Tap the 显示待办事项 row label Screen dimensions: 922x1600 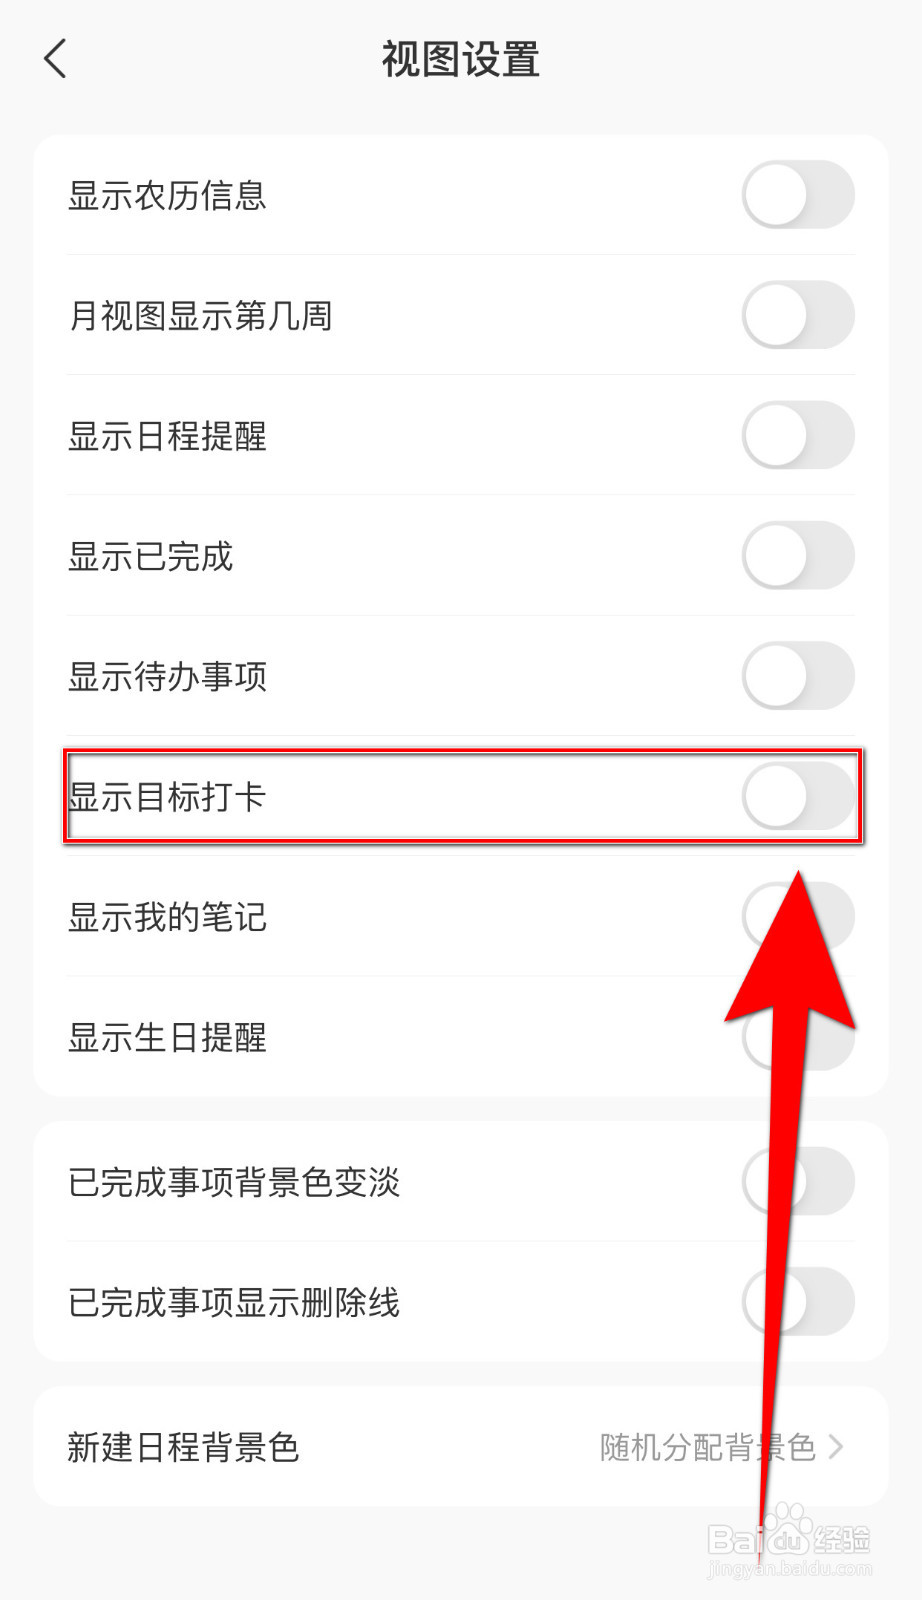coord(167,677)
